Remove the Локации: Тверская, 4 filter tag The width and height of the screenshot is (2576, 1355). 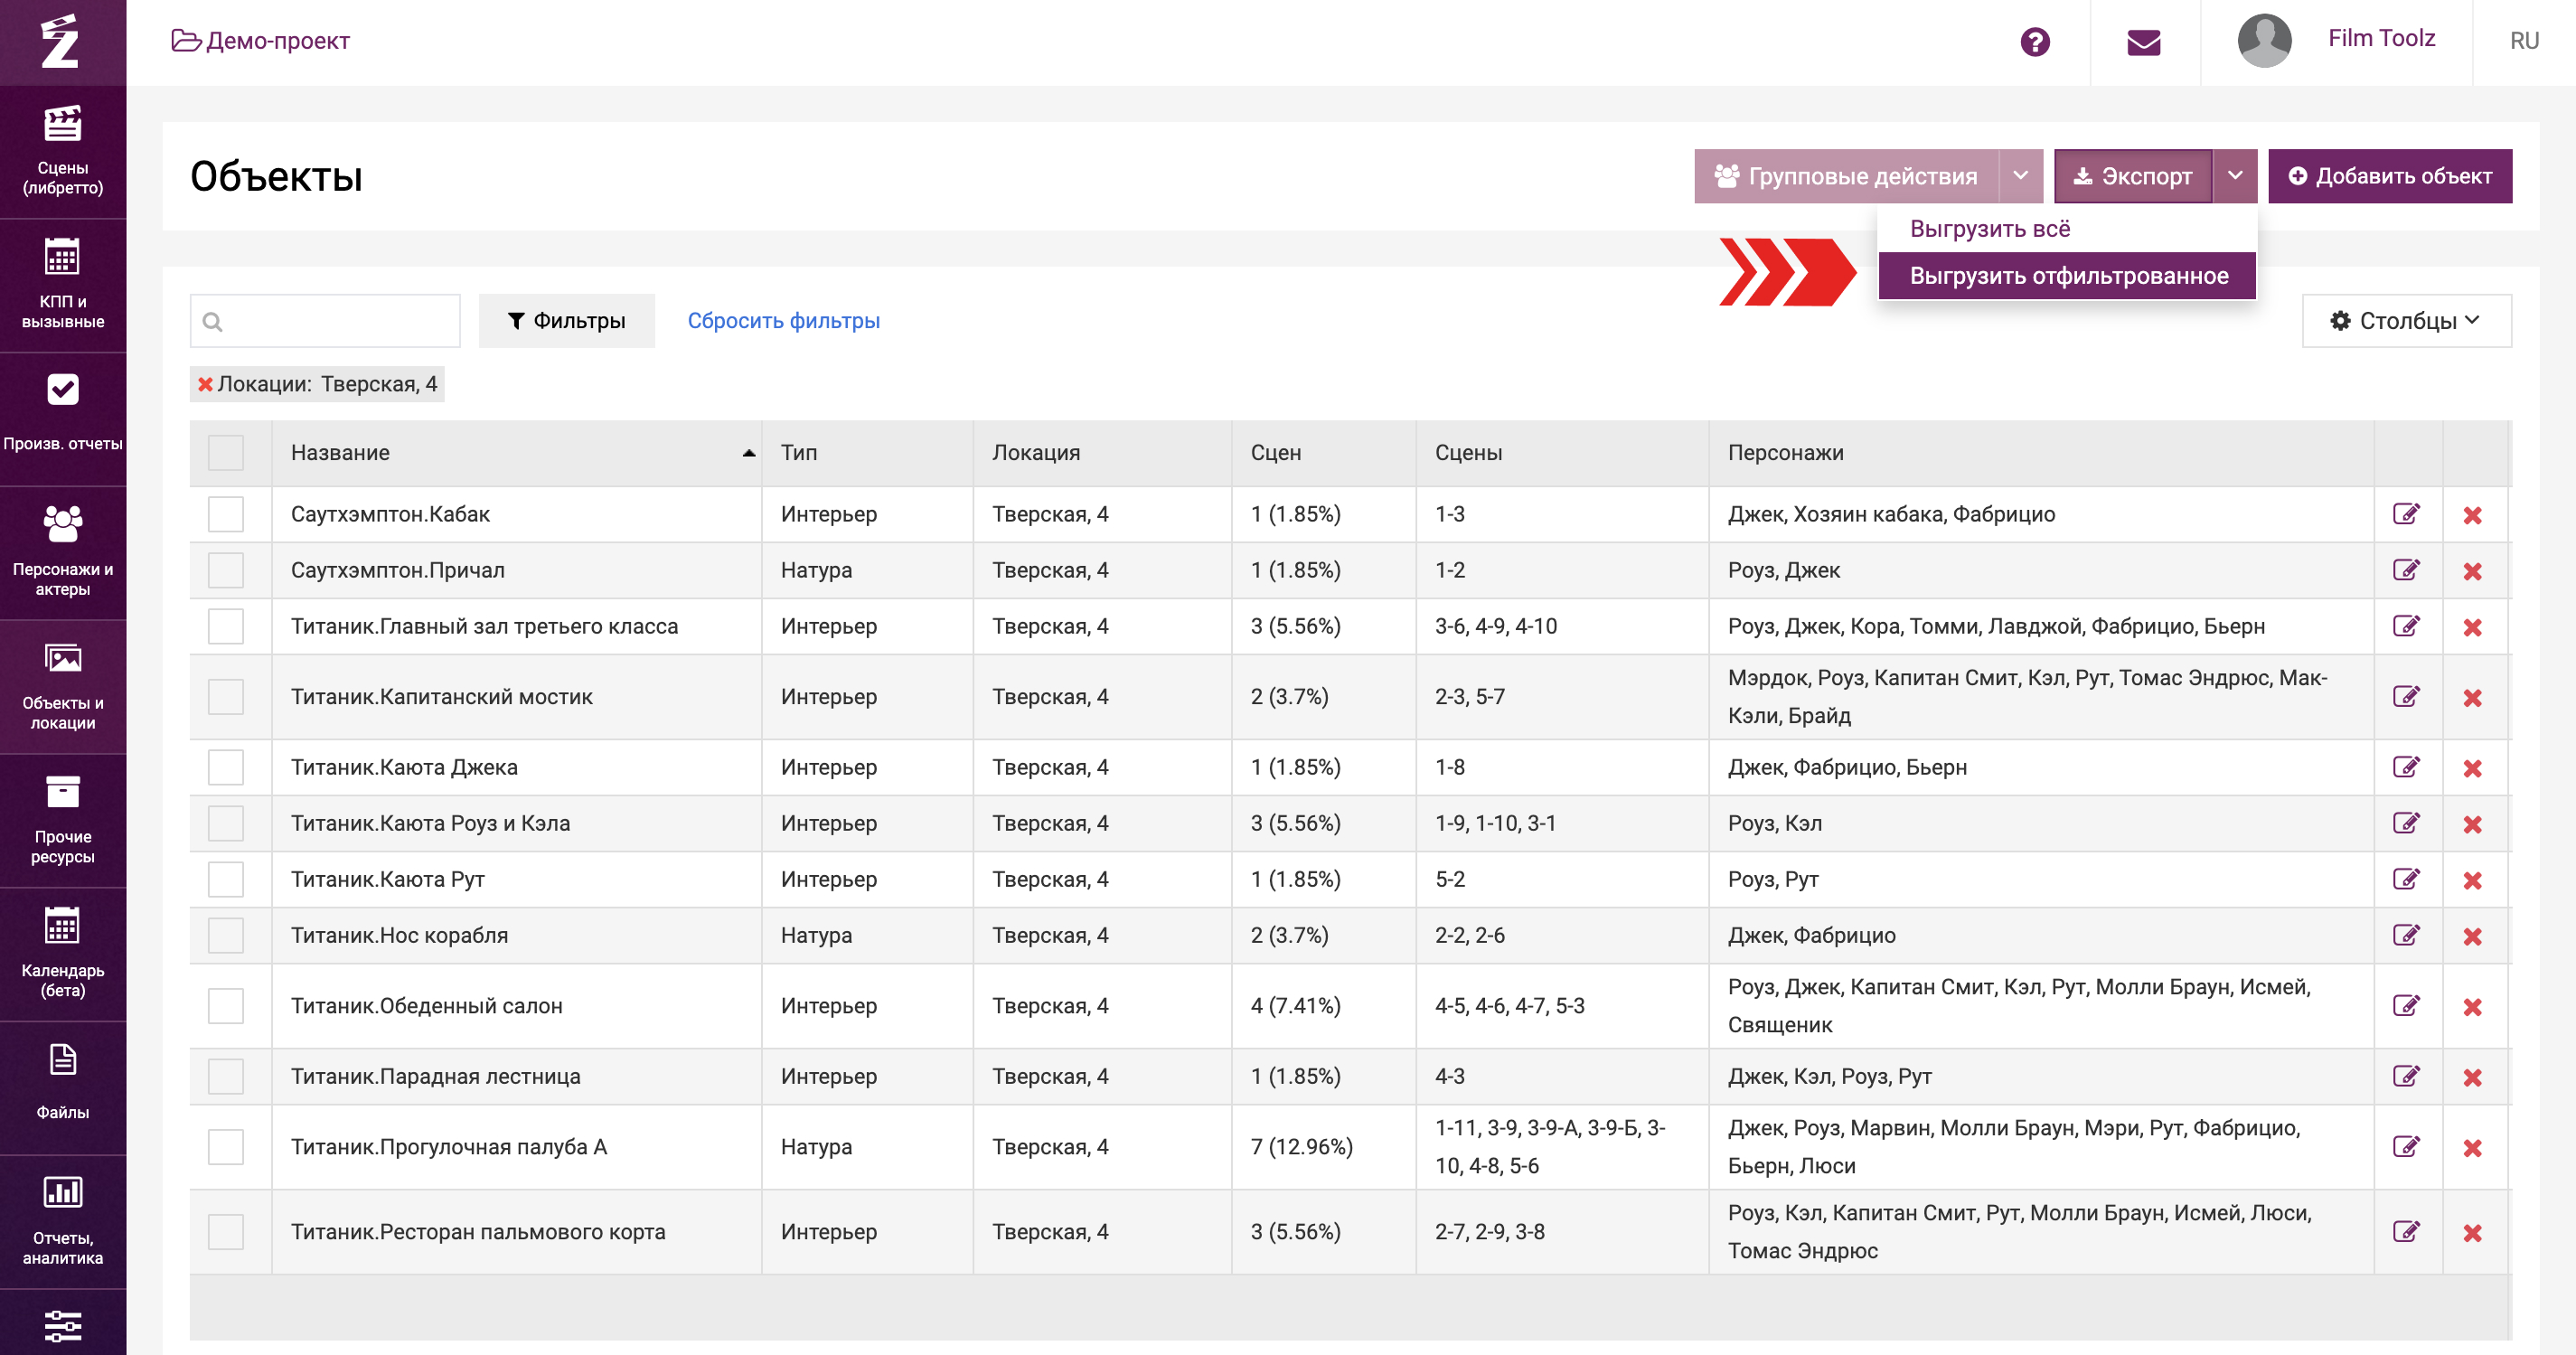click(205, 385)
